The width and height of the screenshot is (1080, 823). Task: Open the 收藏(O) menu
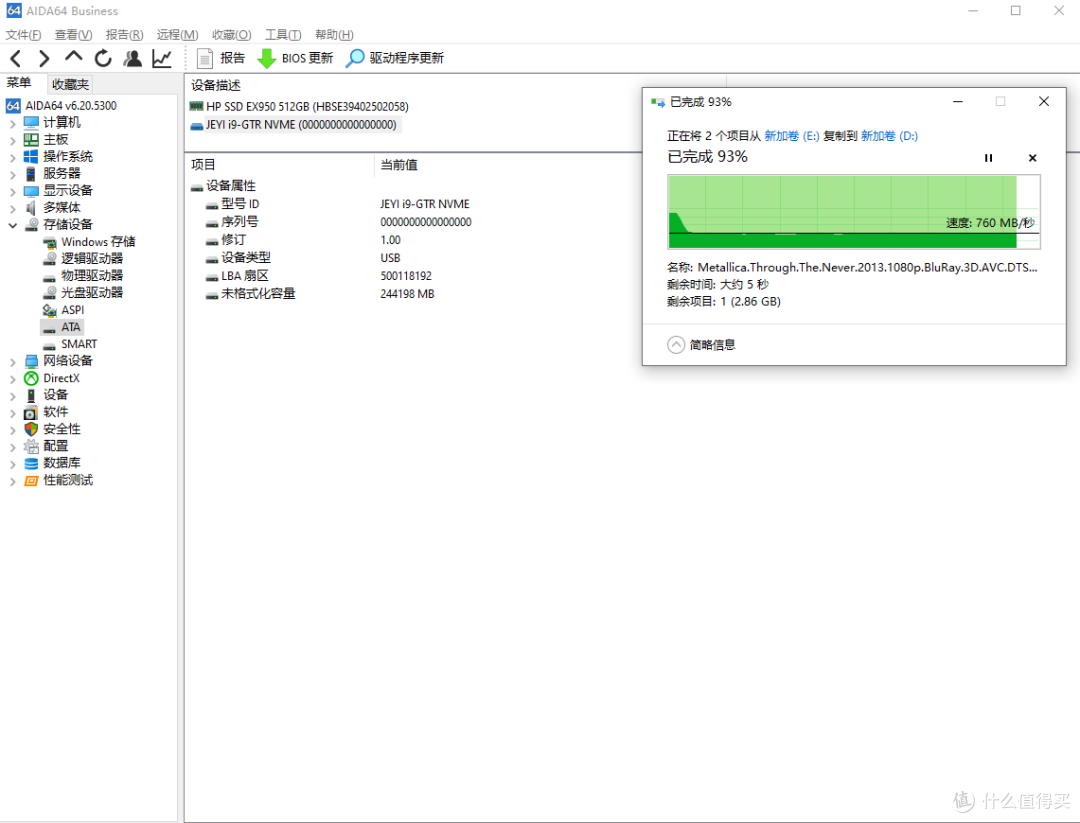(231, 34)
